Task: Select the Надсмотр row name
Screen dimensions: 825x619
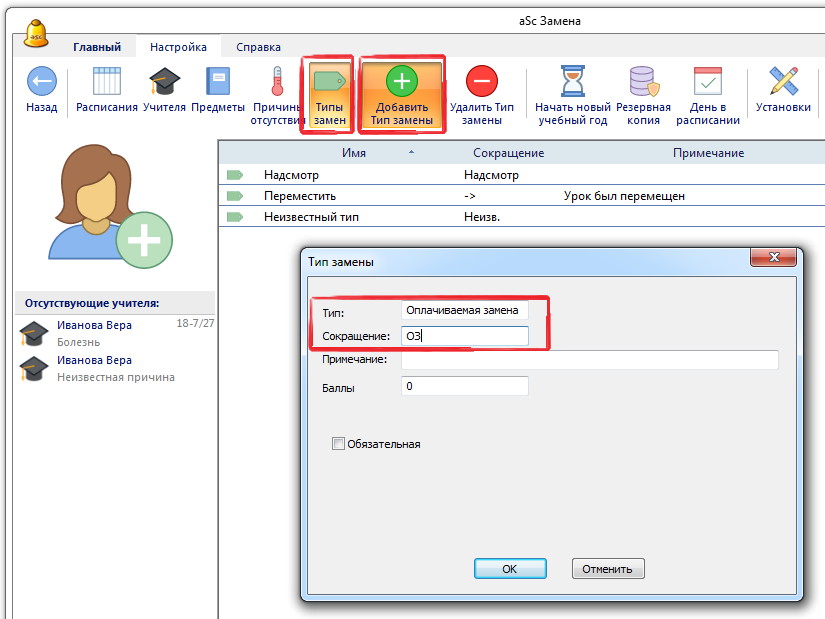Action: (x=291, y=175)
